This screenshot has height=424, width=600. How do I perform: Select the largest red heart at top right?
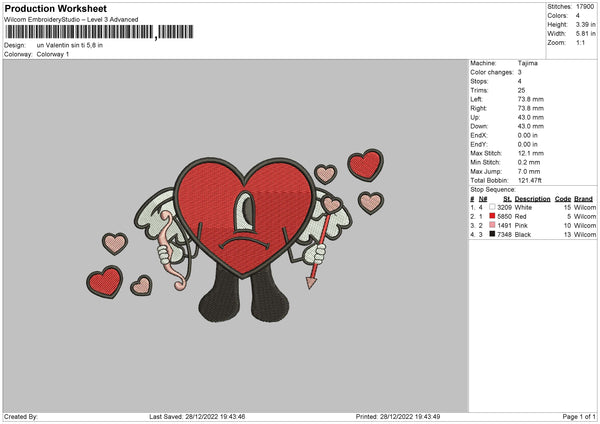(364, 164)
